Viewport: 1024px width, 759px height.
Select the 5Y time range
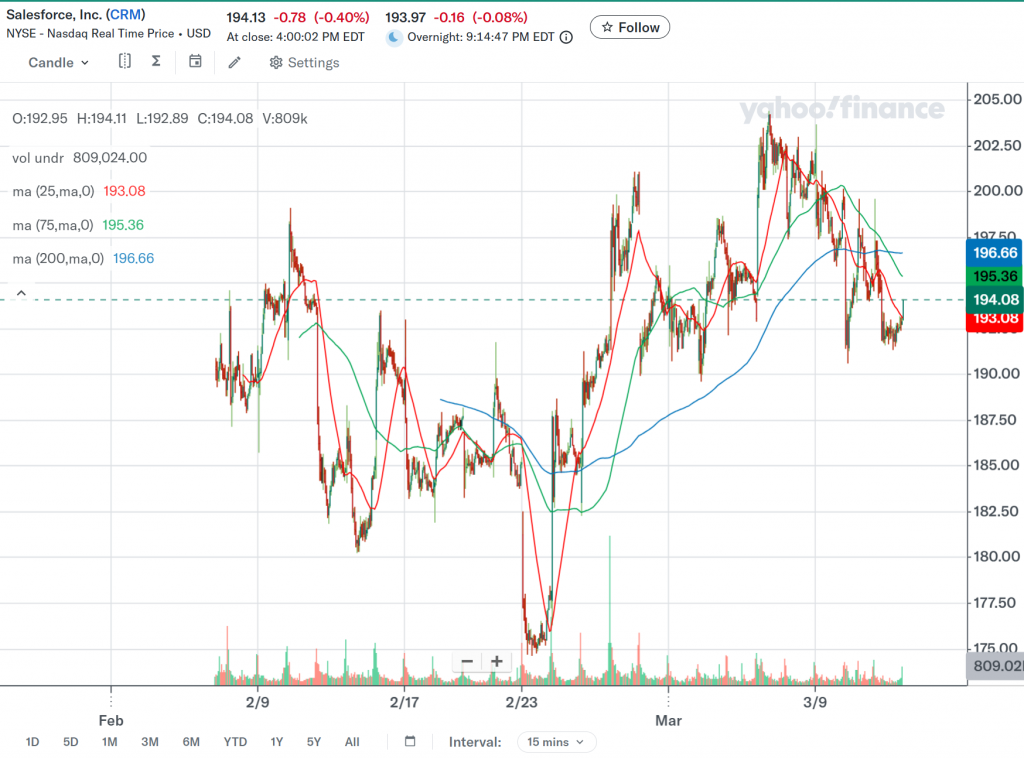click(x=314, y=742)
